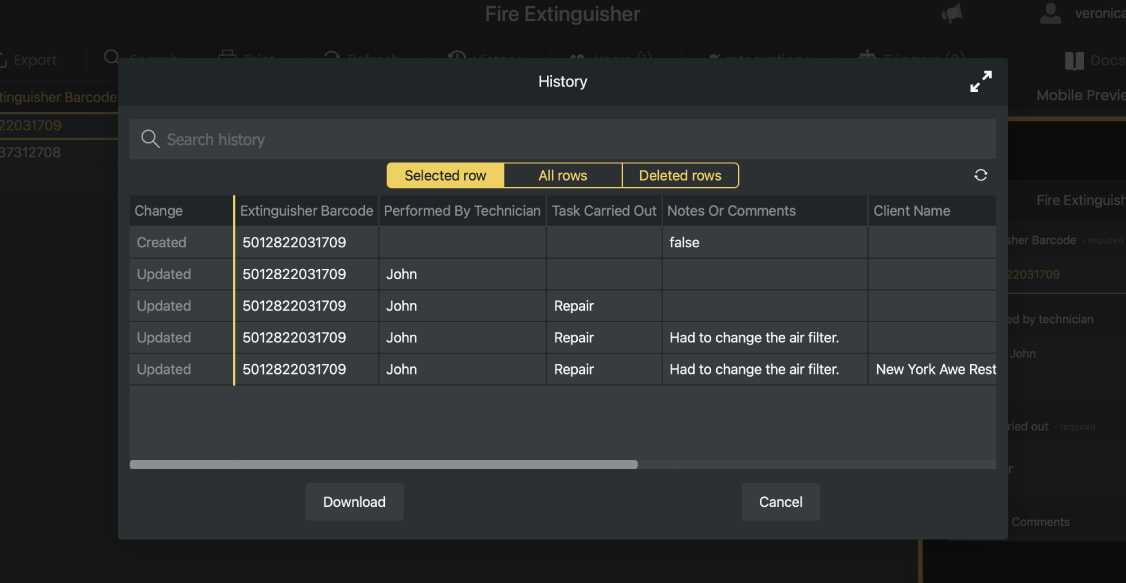The height and width of the screenshot is (583, 1126).
Task: Click the New York Awe Rest client cell
Action: 935,370
